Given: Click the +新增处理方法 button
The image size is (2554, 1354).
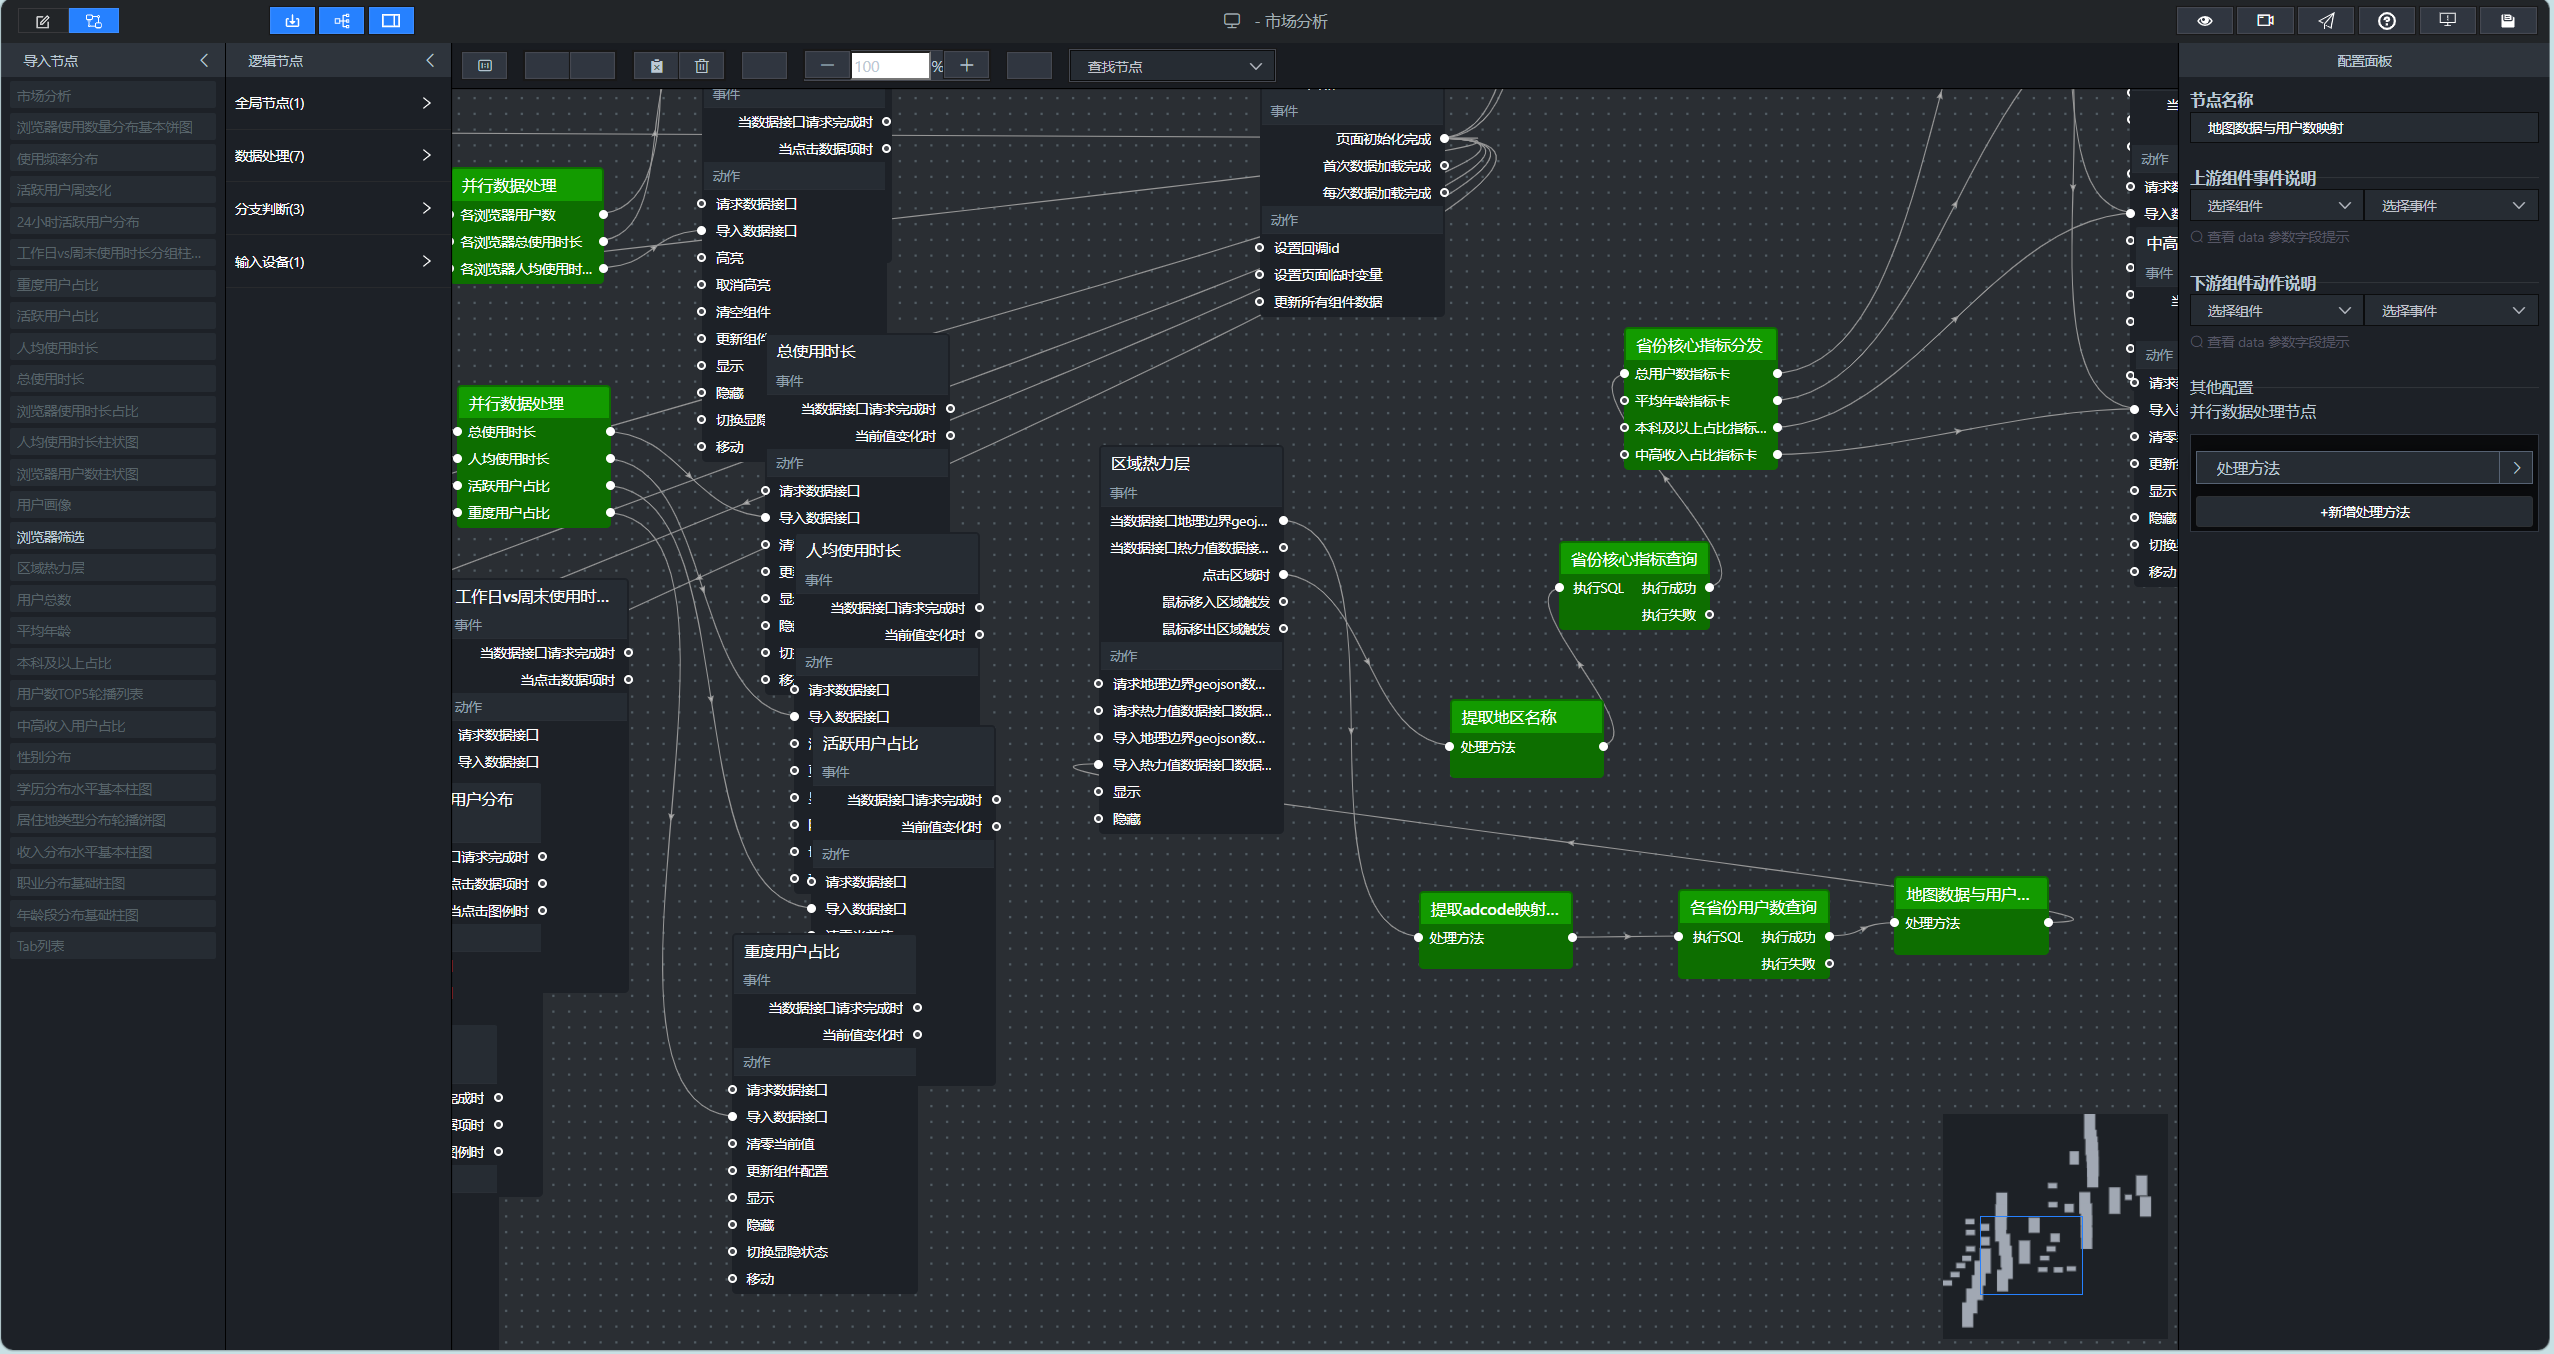Looking at the screenshot, I should pyautogui.click(x=2364, y=512).
